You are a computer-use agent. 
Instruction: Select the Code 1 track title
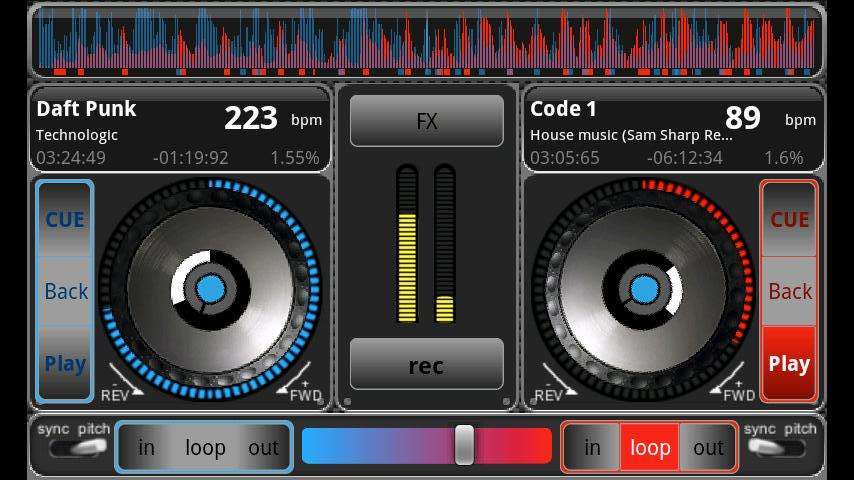tap(563, 109)
